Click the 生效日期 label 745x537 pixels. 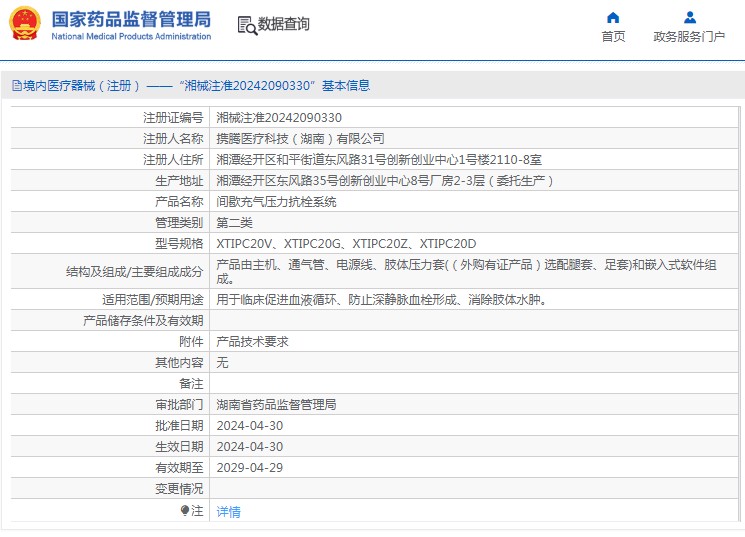(x=179, y=447)
